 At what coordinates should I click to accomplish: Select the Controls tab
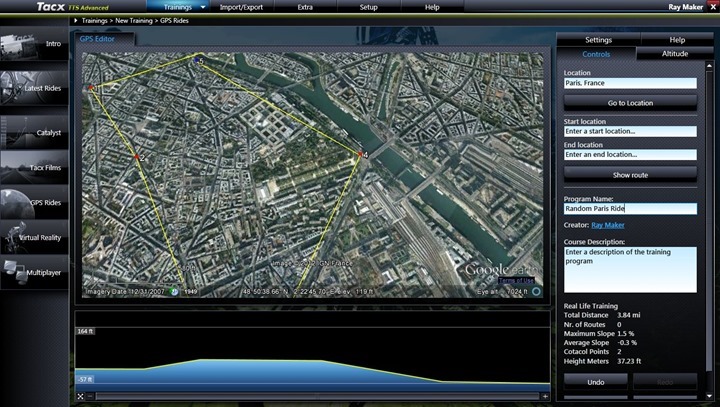click(x=596, y=54)
